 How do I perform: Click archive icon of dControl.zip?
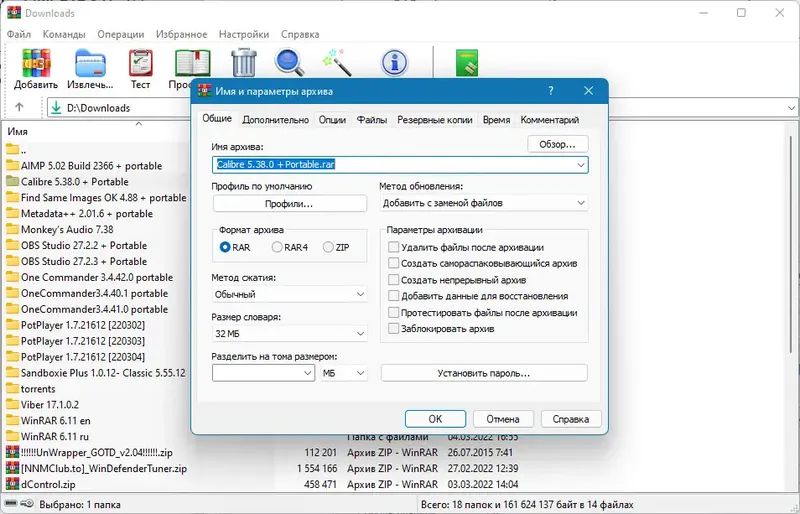(x=12, y=483)
